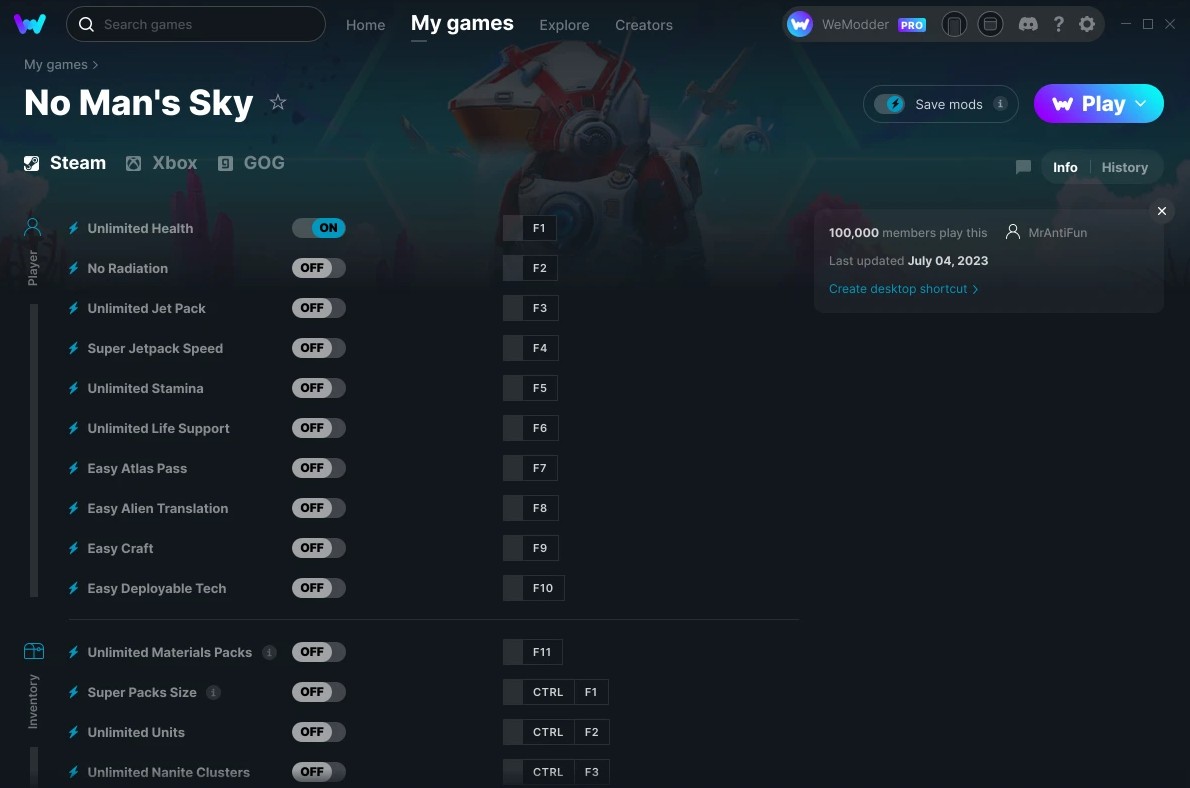The width and height of the screenshot is (1190, 788).
Task: Toggle the Save mods switch
Action: (889, 104)
